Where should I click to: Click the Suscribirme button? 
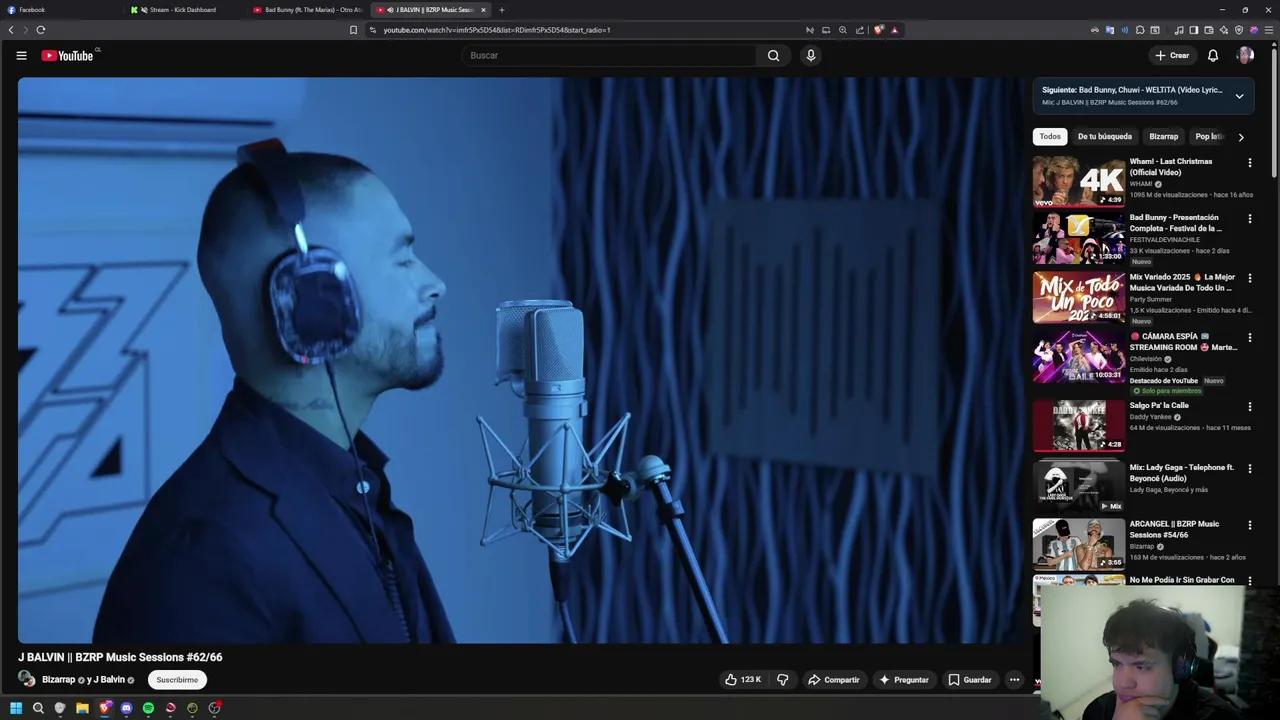(177, 680)
